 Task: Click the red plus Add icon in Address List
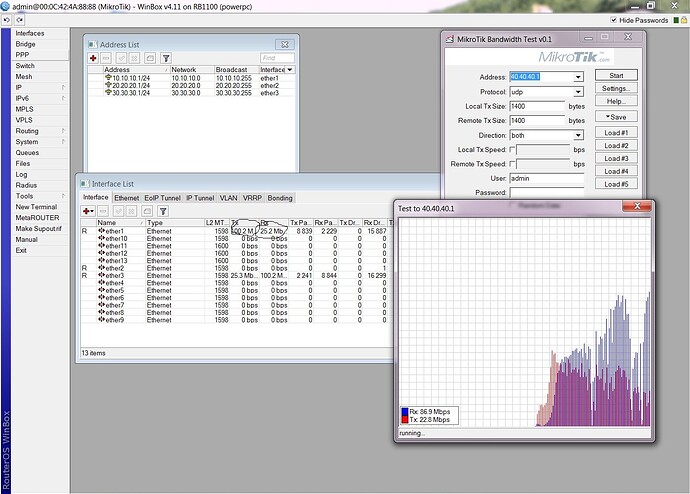pos(93,59)
